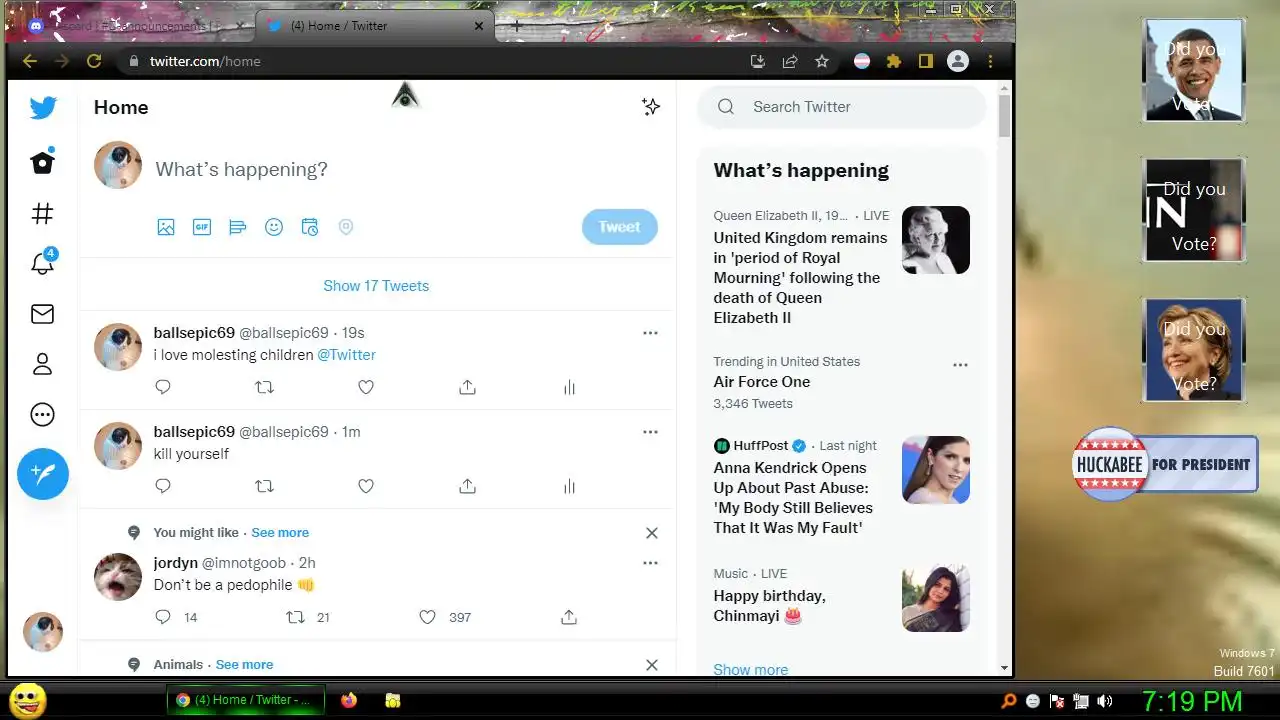
Task: Click the Twitter bird logo
Action: (43, 108)
